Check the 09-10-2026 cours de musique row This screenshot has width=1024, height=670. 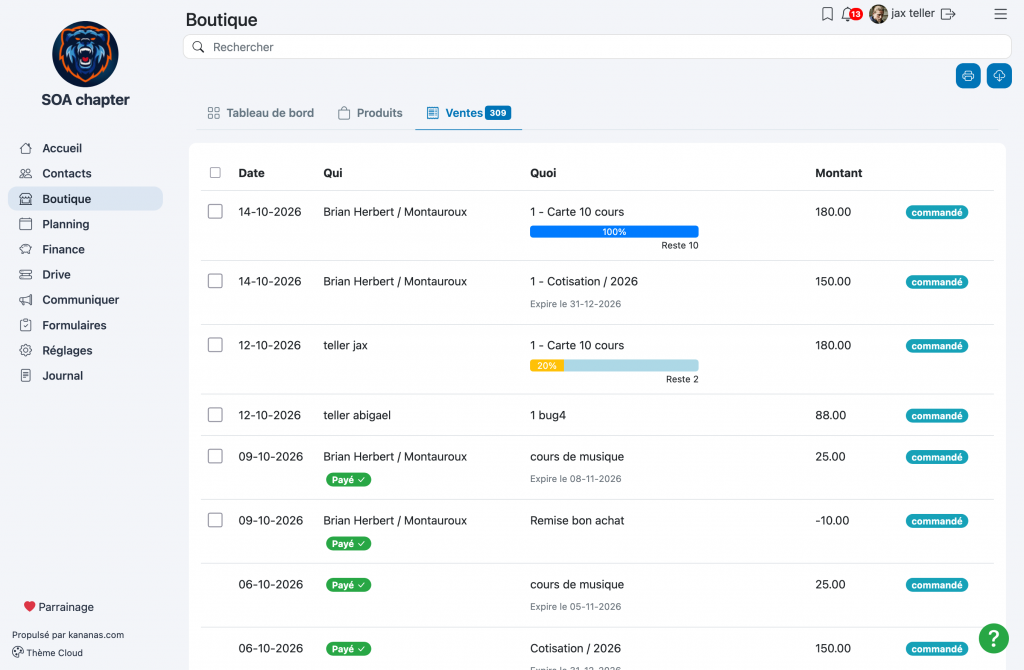tap(215, 456)
